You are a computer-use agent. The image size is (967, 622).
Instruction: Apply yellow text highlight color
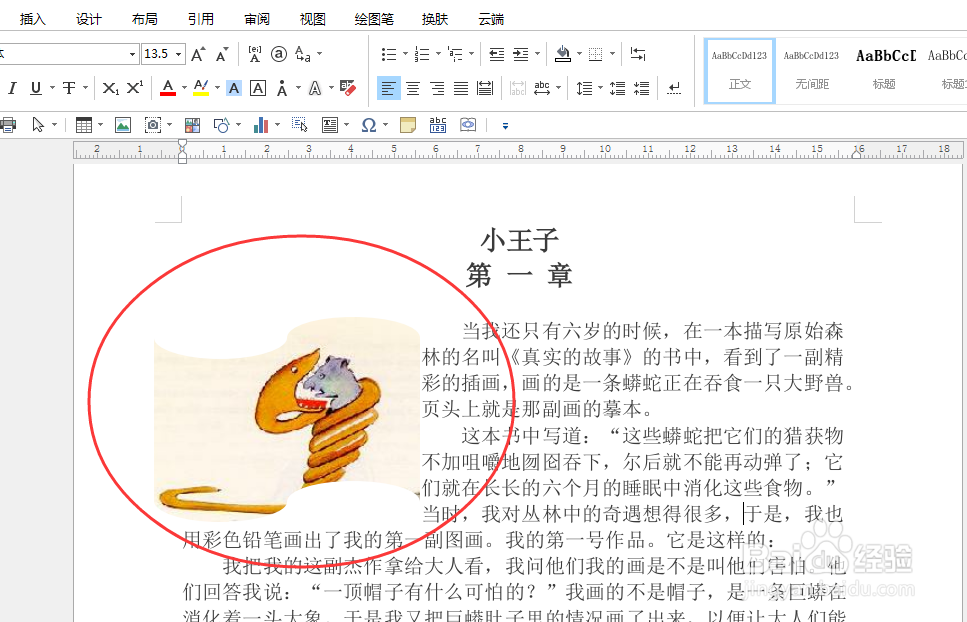(x=201, y=88)
